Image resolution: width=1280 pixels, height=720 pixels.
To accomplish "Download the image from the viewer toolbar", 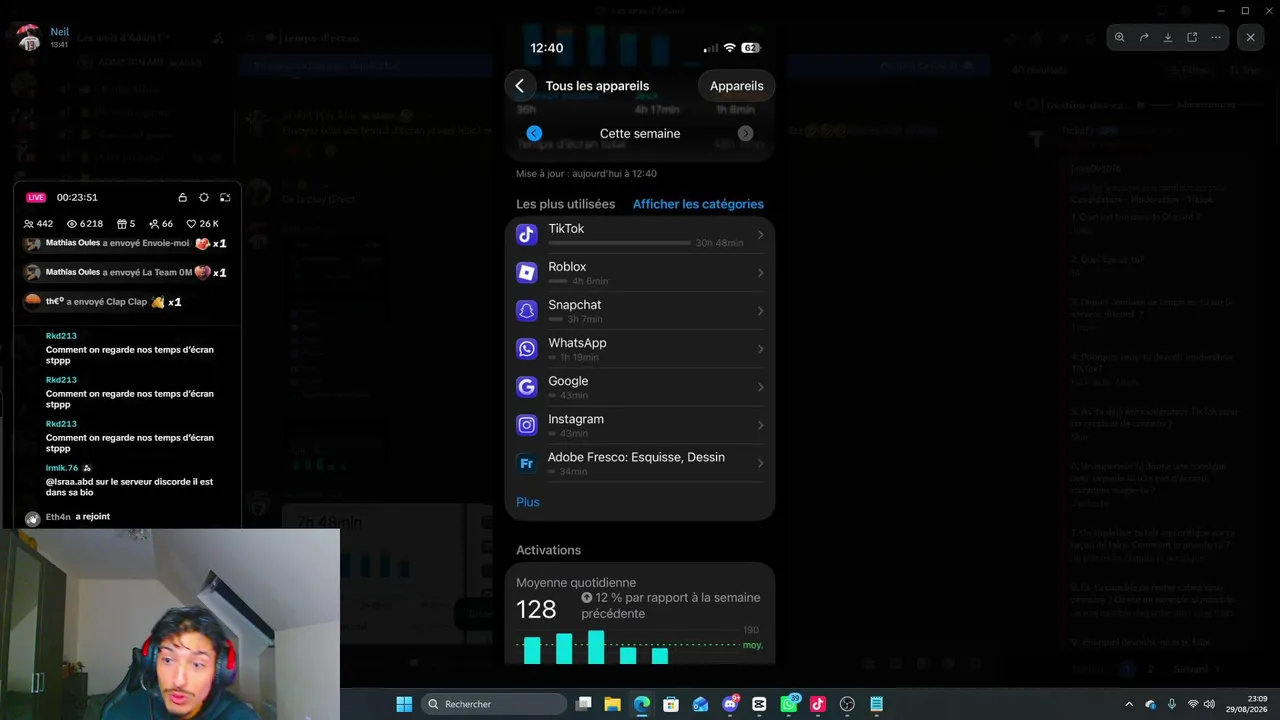I will (1168, 37).
